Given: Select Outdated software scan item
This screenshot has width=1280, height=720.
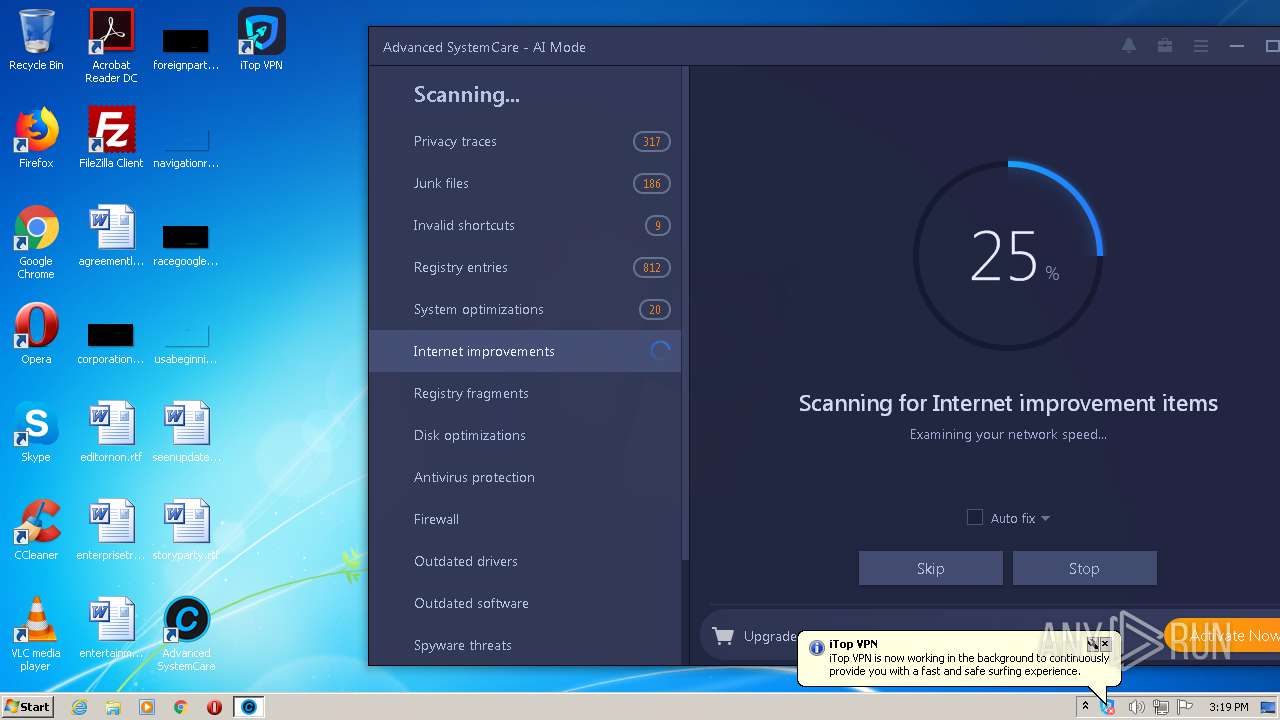Looking at the screenshot, I should click(525, 603).
